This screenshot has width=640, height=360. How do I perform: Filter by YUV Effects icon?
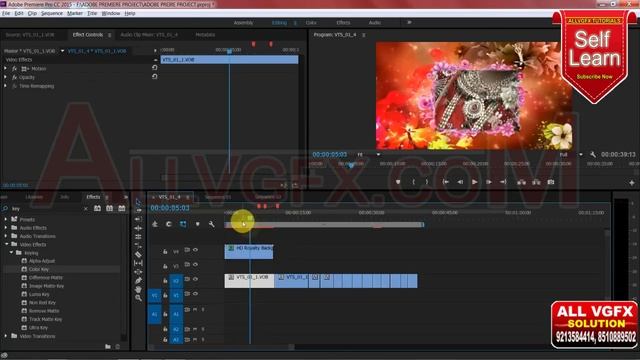122,208
